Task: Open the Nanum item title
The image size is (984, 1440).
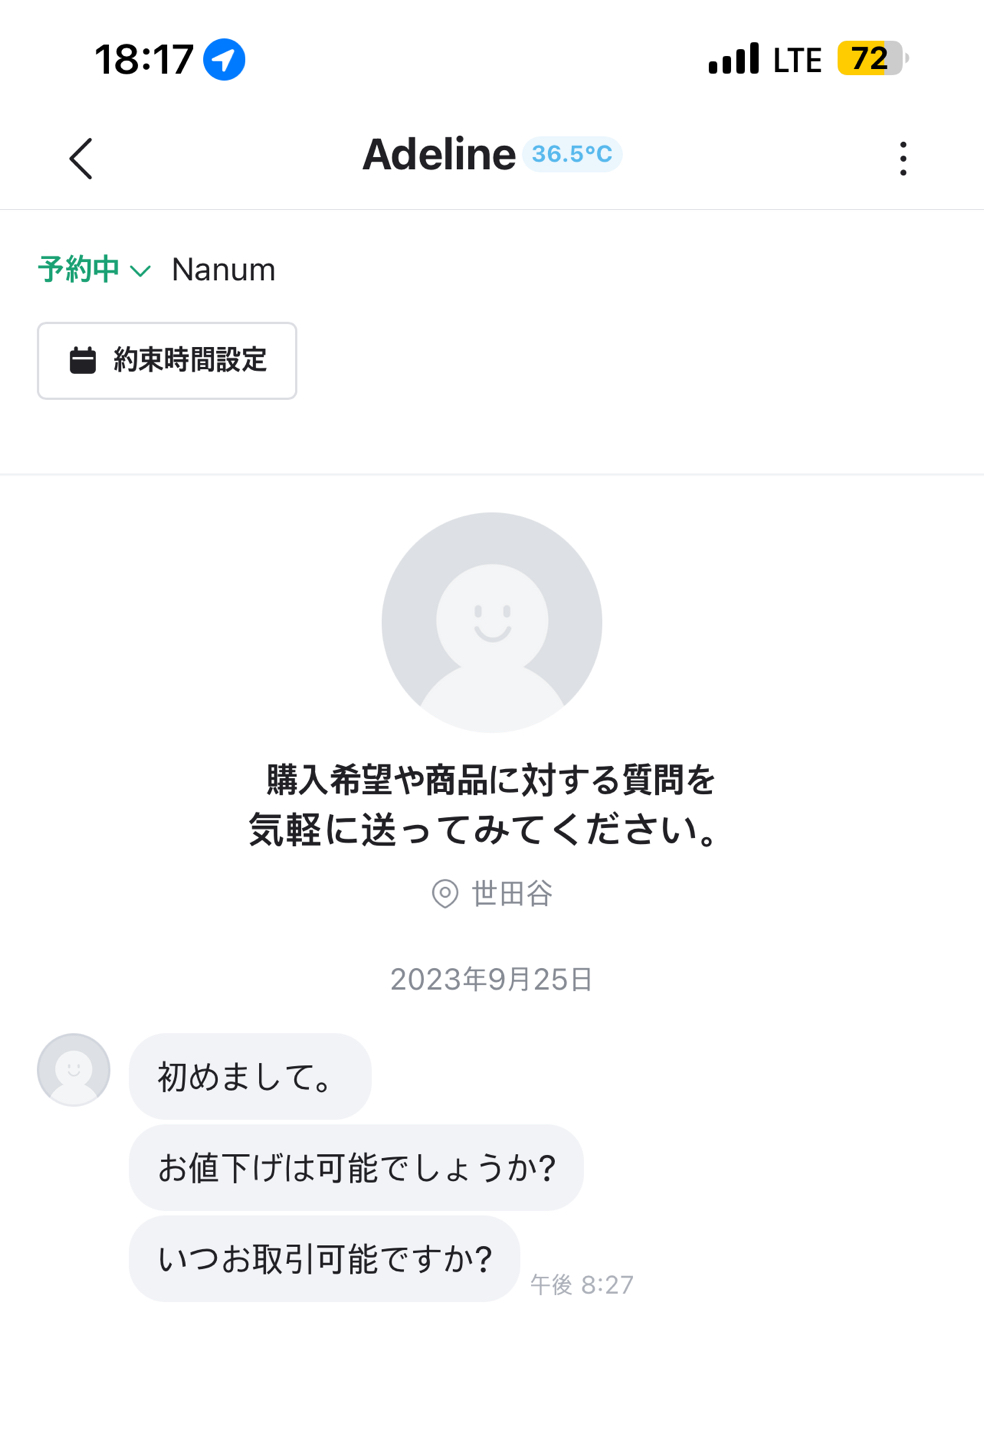Action: pos(223,269)
